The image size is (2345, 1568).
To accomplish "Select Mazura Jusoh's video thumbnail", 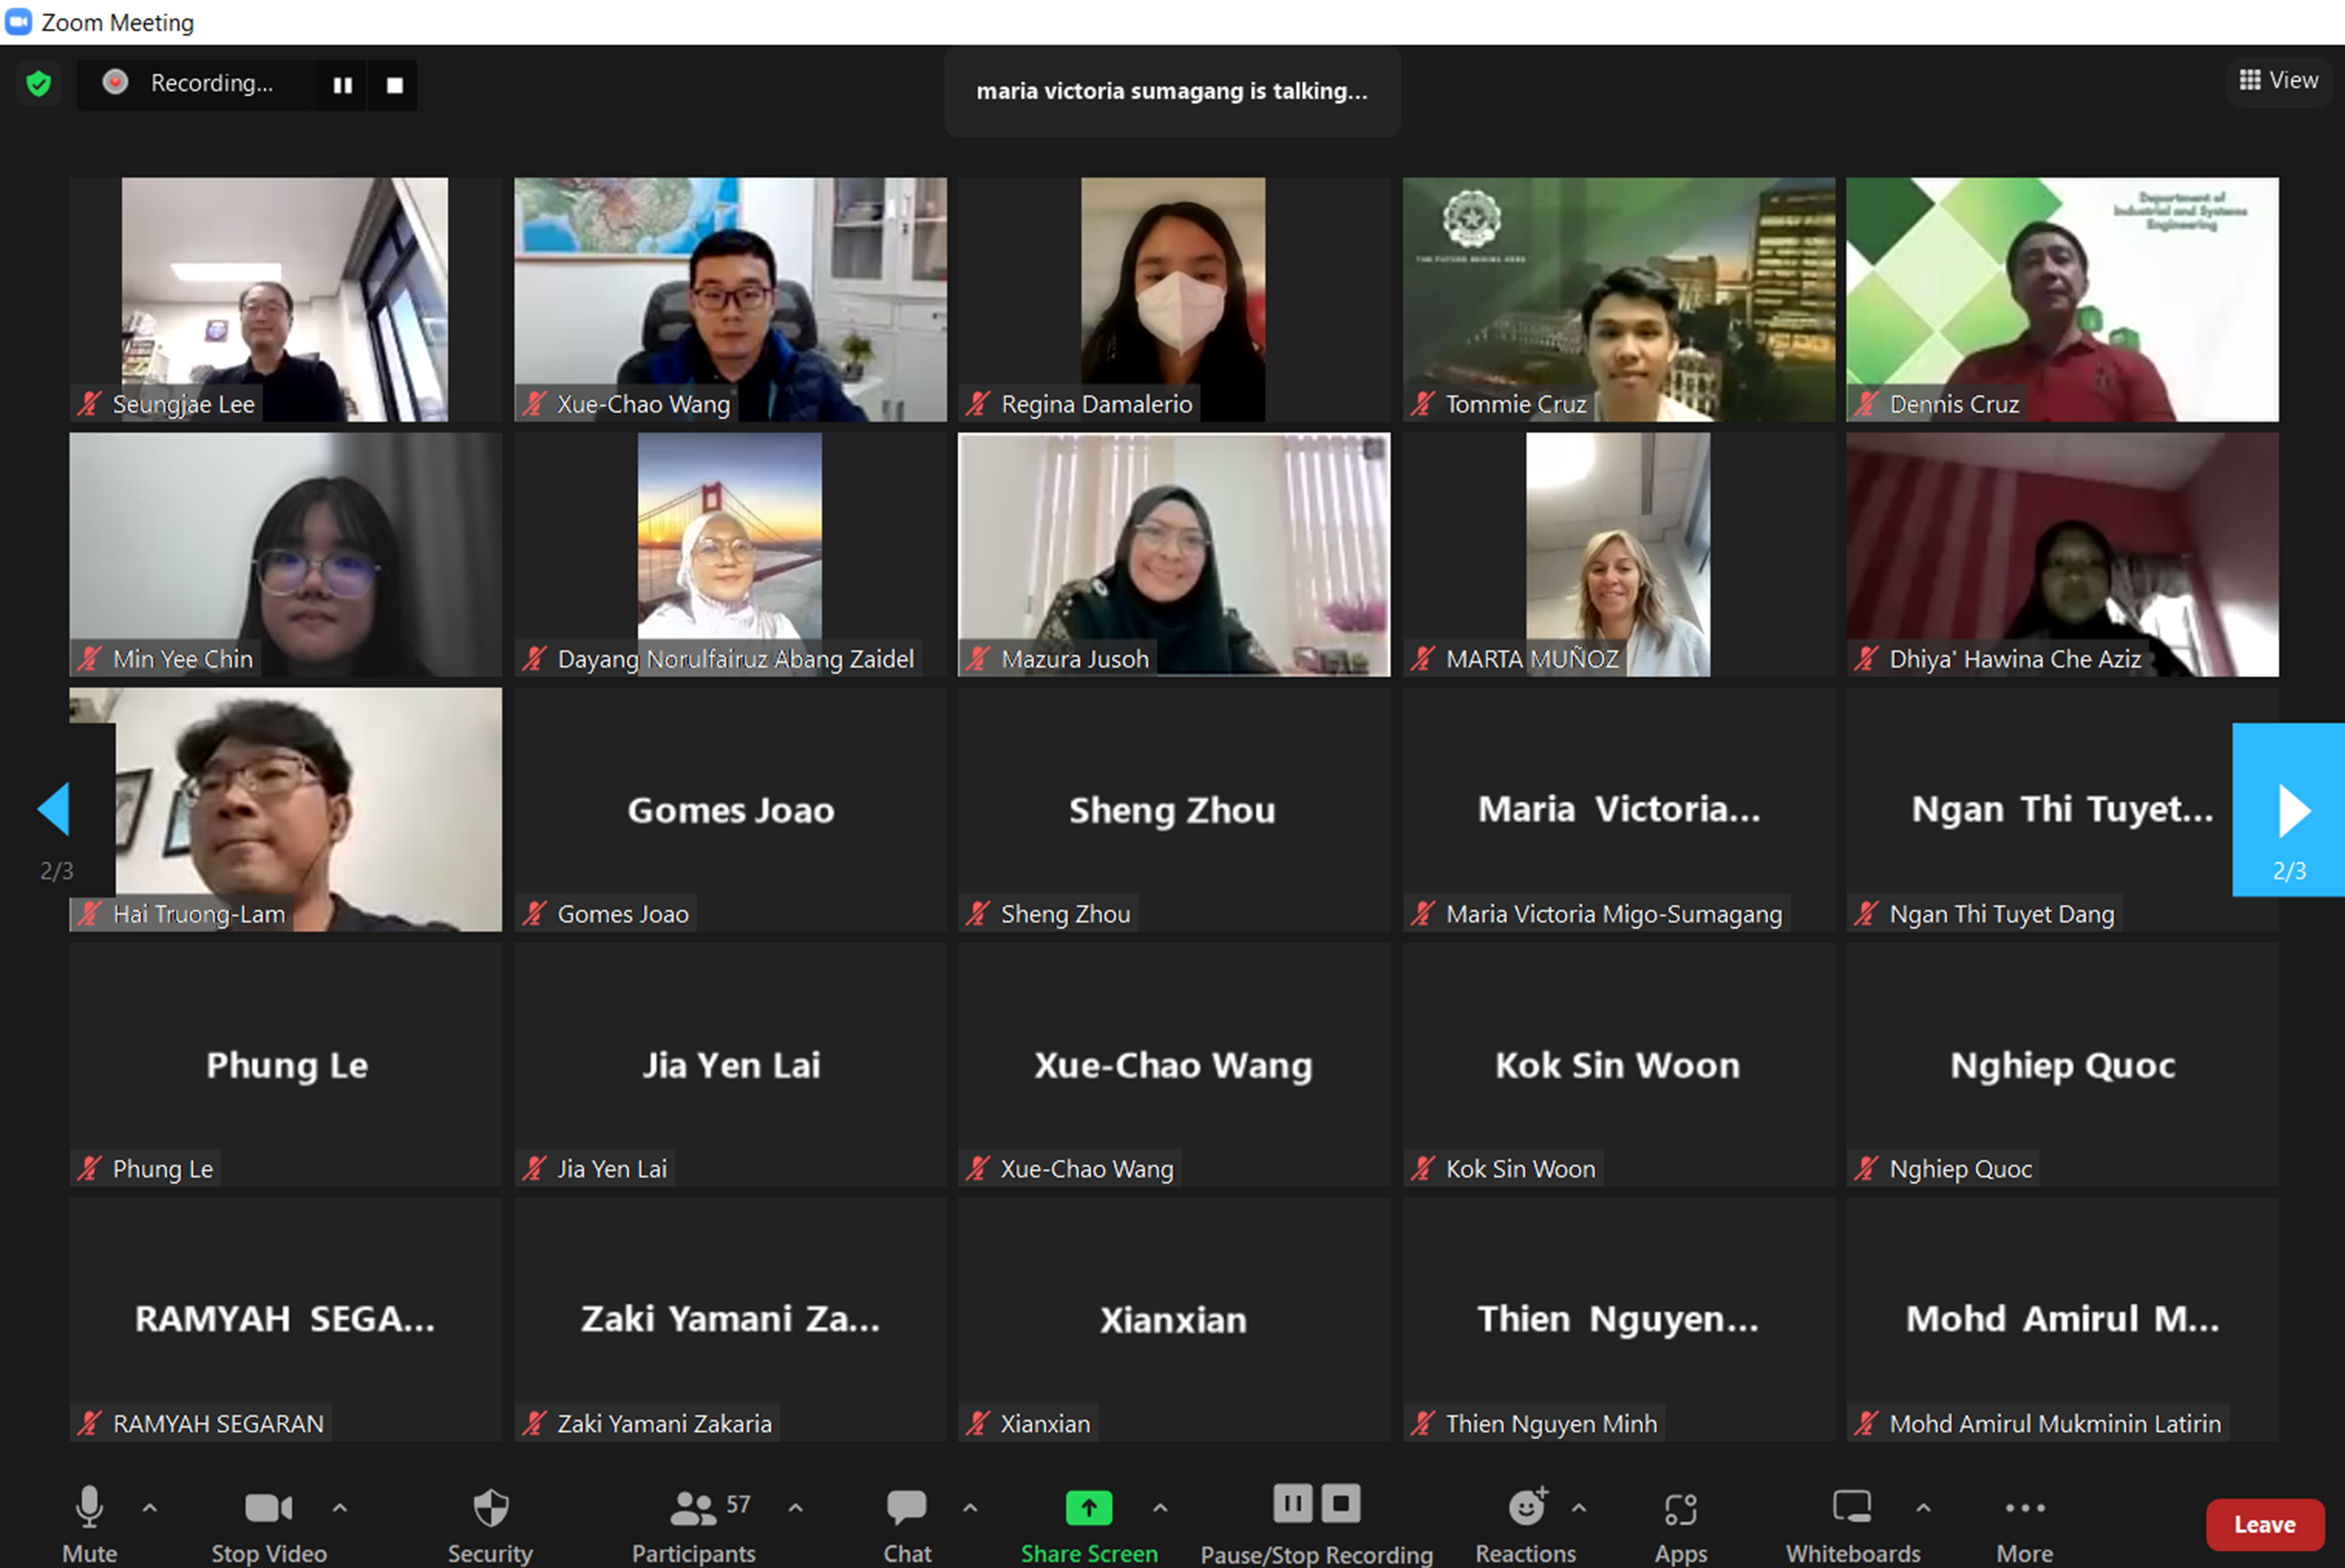I will tap(1173, 555).
